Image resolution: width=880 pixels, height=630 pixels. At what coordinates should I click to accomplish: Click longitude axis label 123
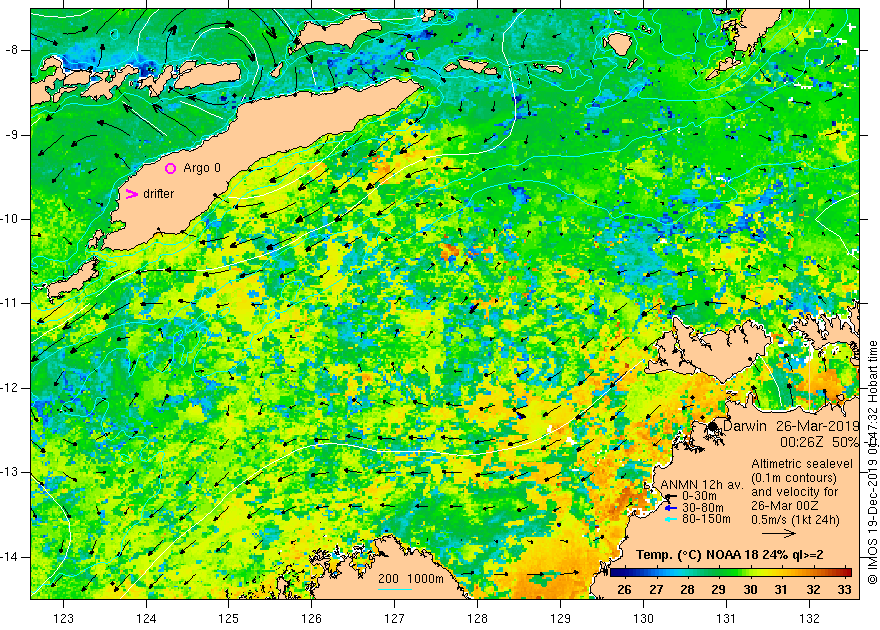click(x=63, y=618)
